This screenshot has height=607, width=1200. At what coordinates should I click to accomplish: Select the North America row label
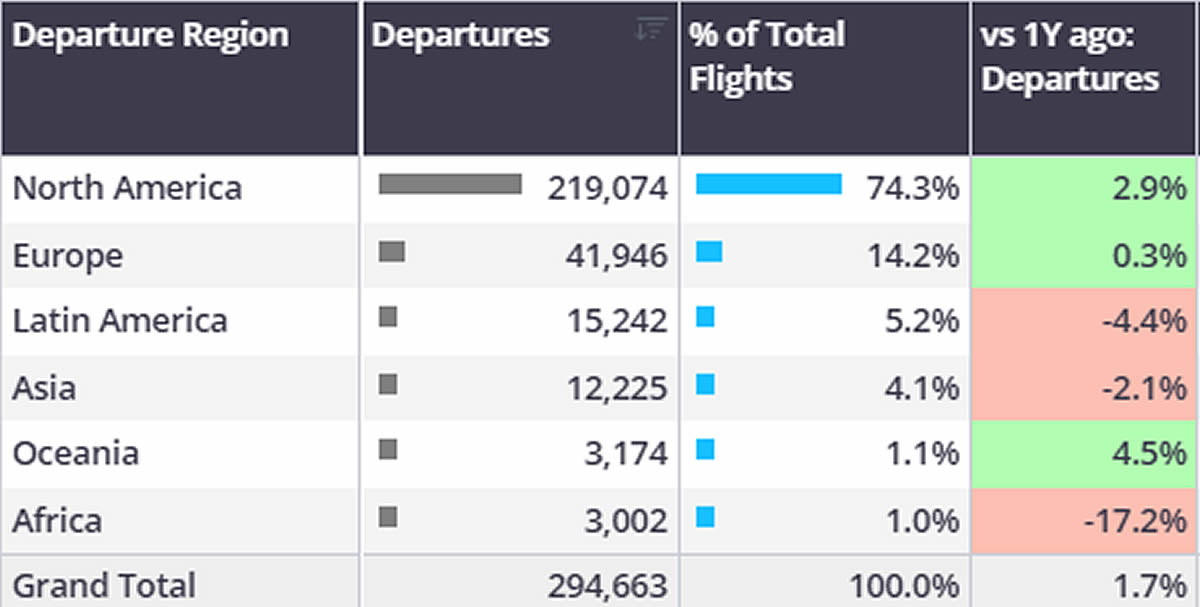(127, 188)
